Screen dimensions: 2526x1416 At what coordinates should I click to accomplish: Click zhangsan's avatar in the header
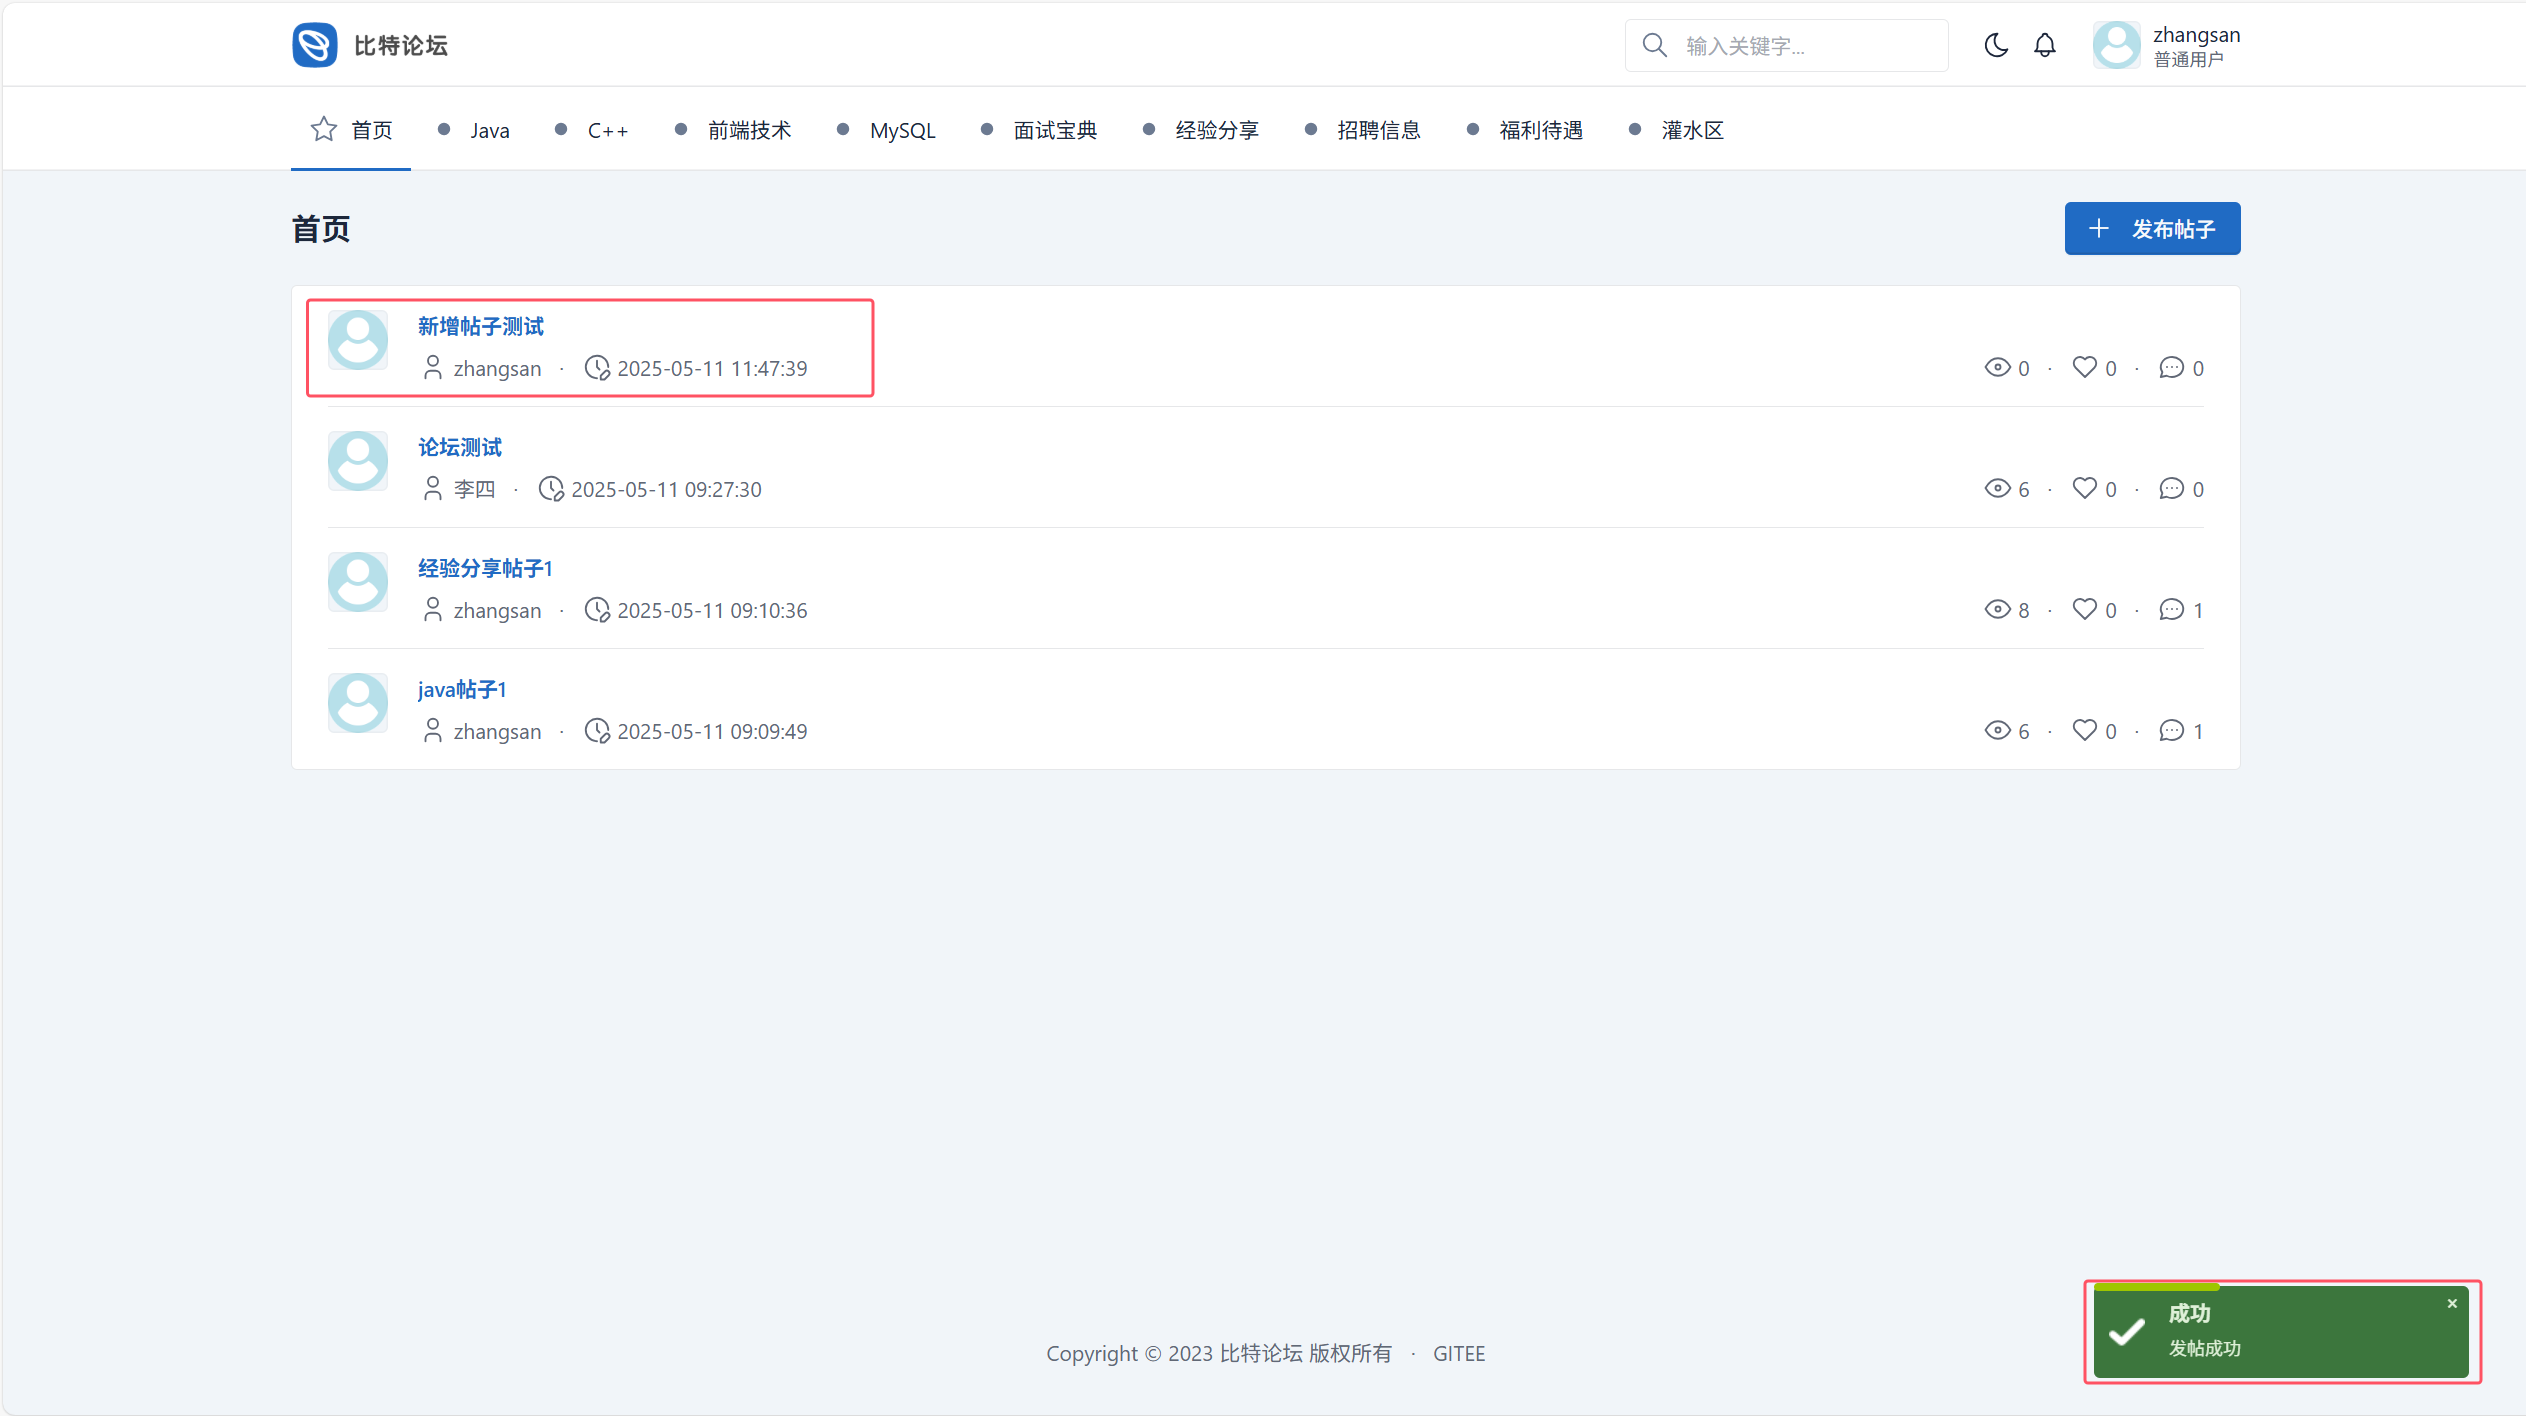pos(2116,45)
